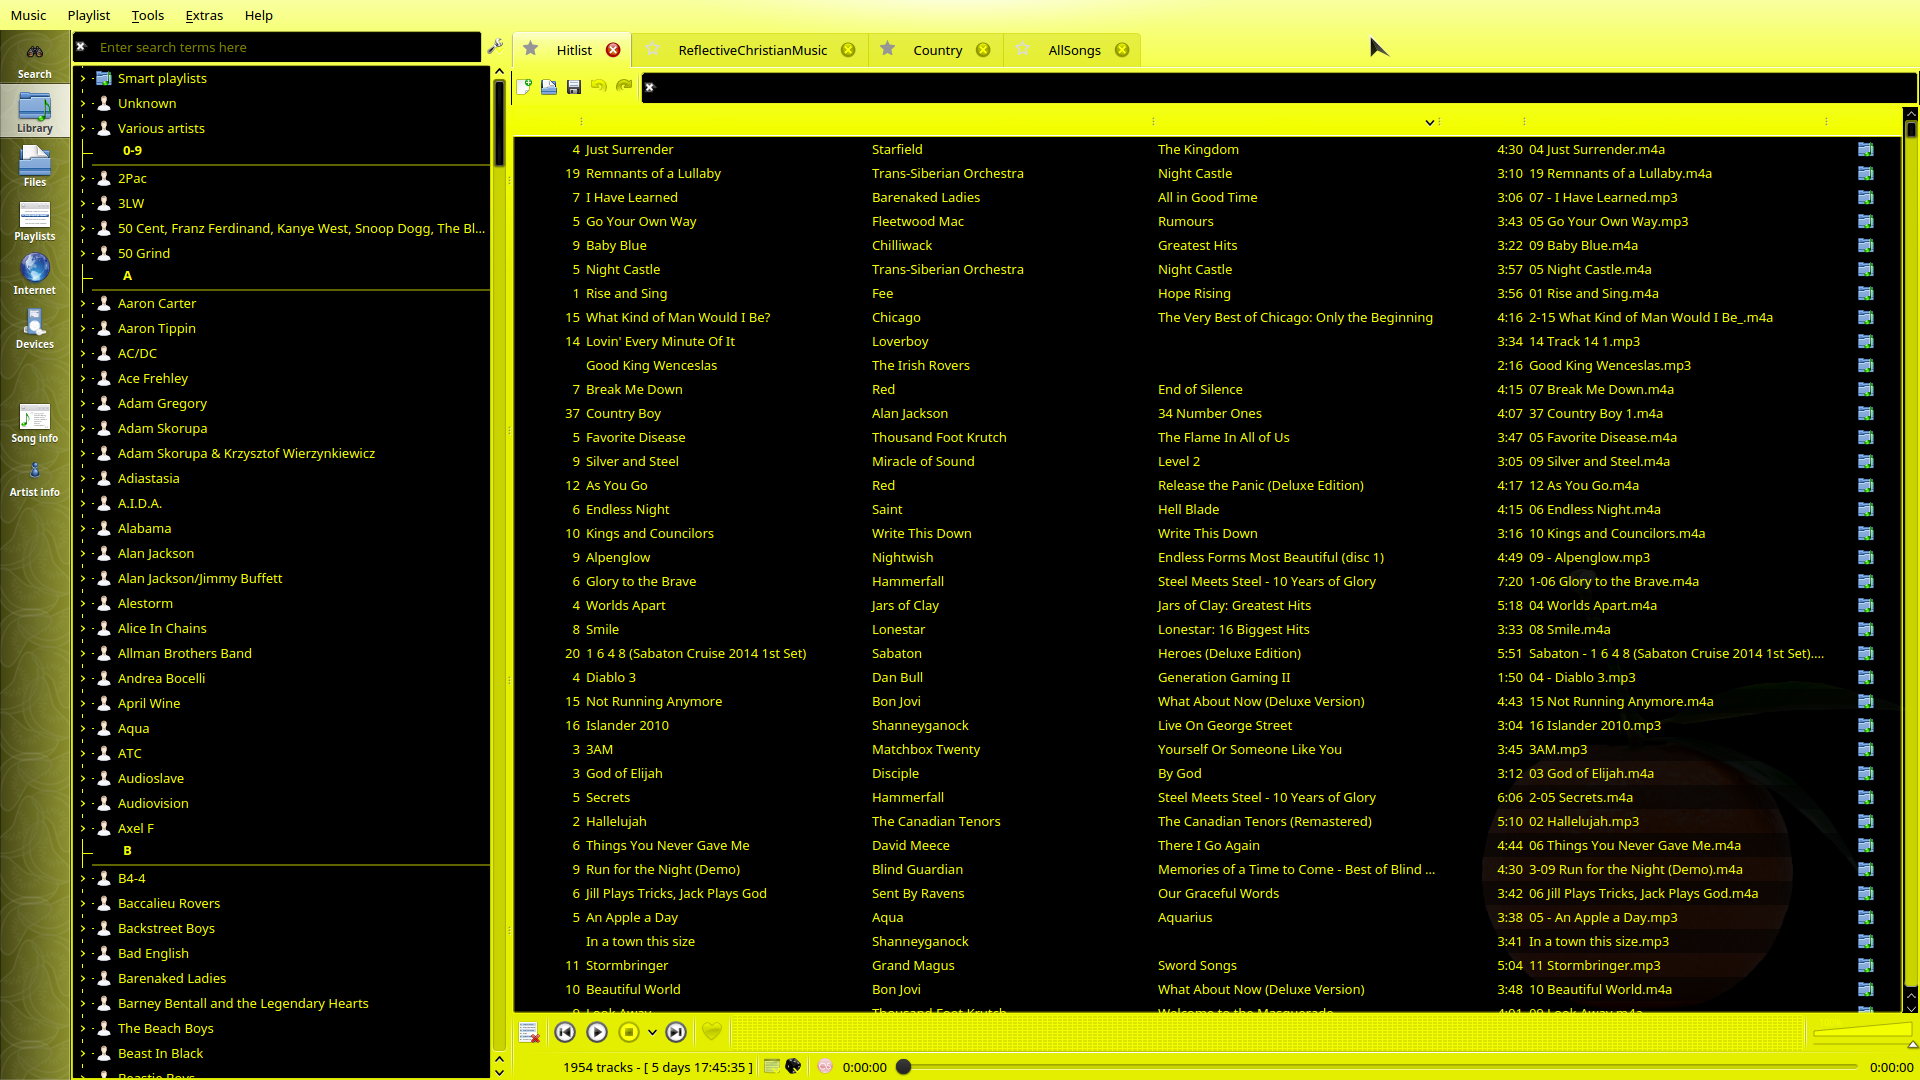Load a playlist using the open icon

click(549, 87)
